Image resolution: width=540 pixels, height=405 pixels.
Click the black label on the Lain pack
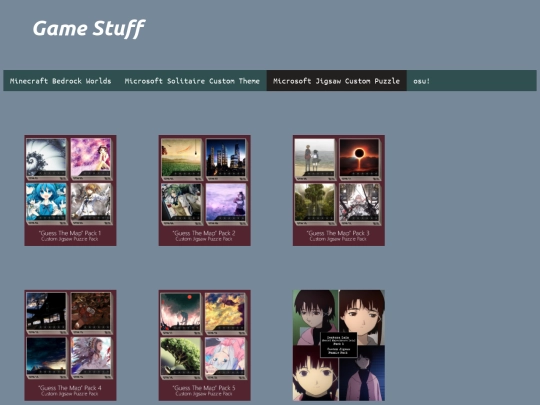(339, 345)
